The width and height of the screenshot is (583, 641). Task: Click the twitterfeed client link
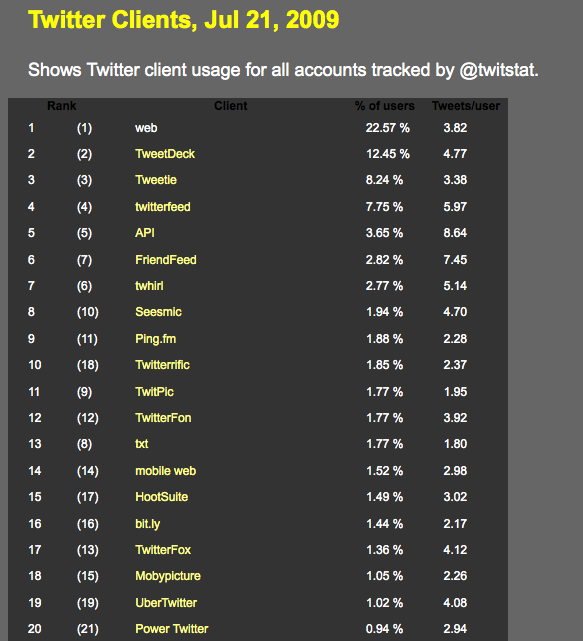pyautogui.click(x=163, y=207)
